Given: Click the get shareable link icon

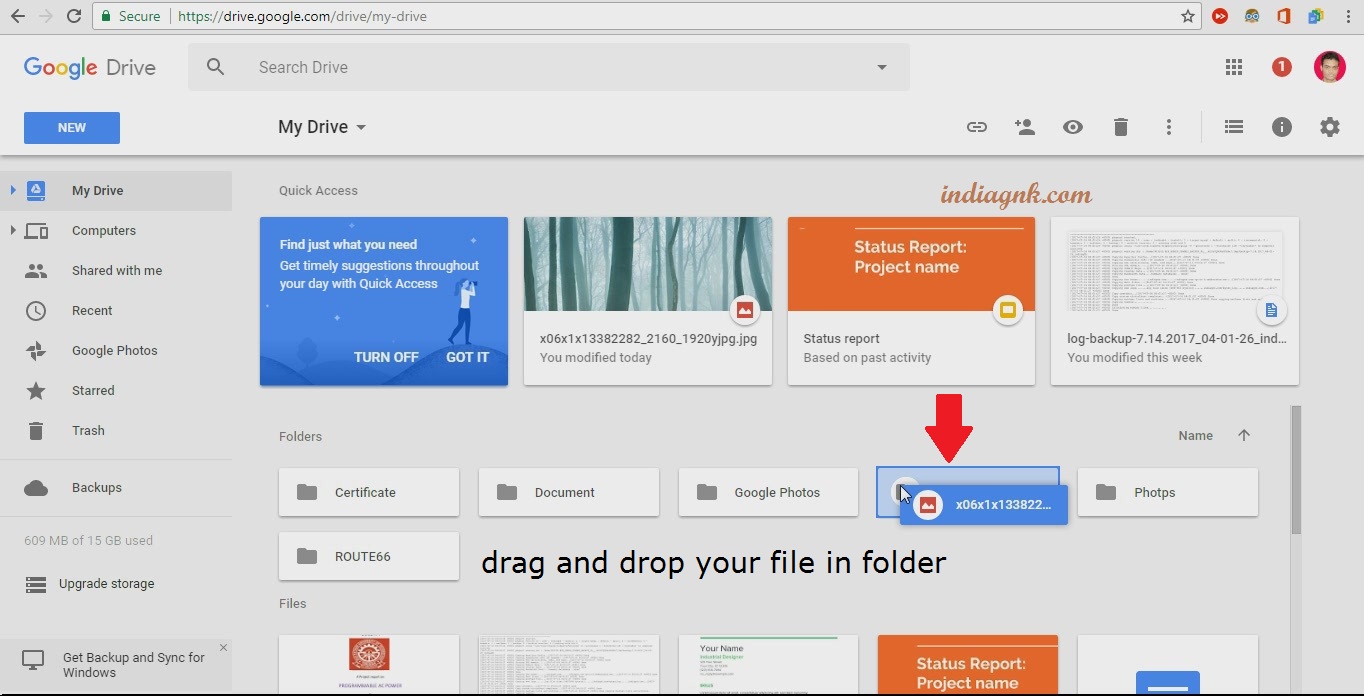Looking at the screenshot, I should 976,127.
